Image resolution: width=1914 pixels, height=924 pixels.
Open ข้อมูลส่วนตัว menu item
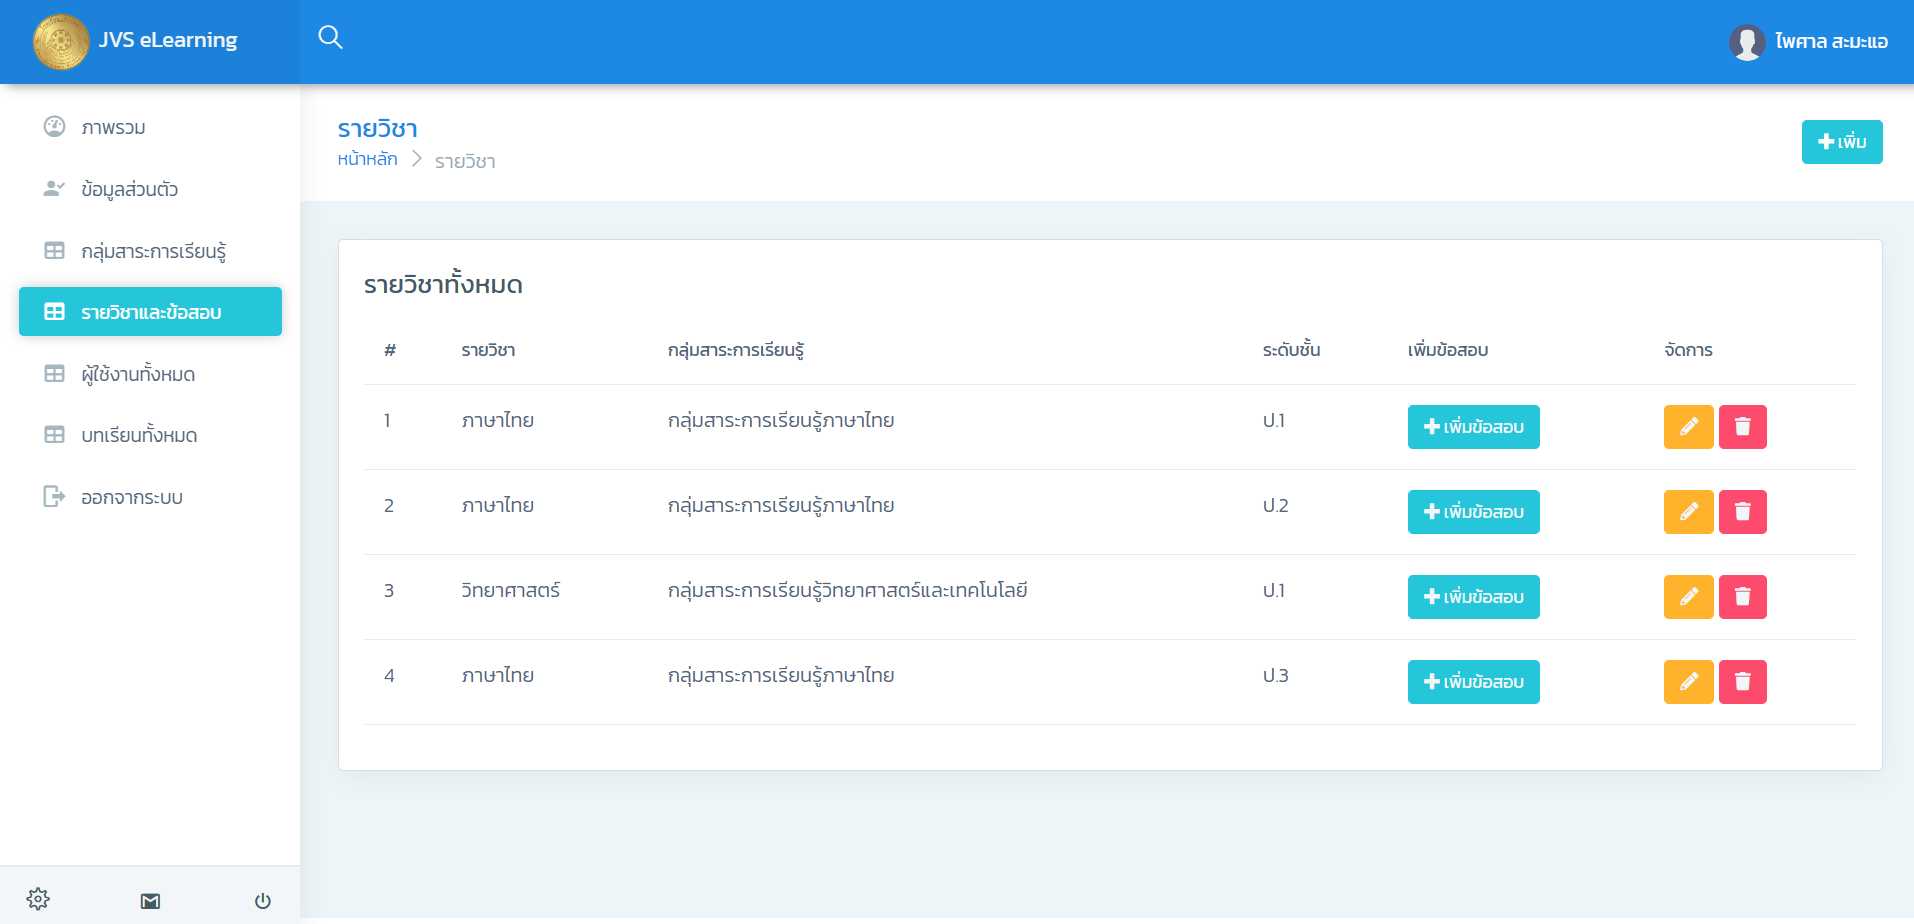[150, 189]
